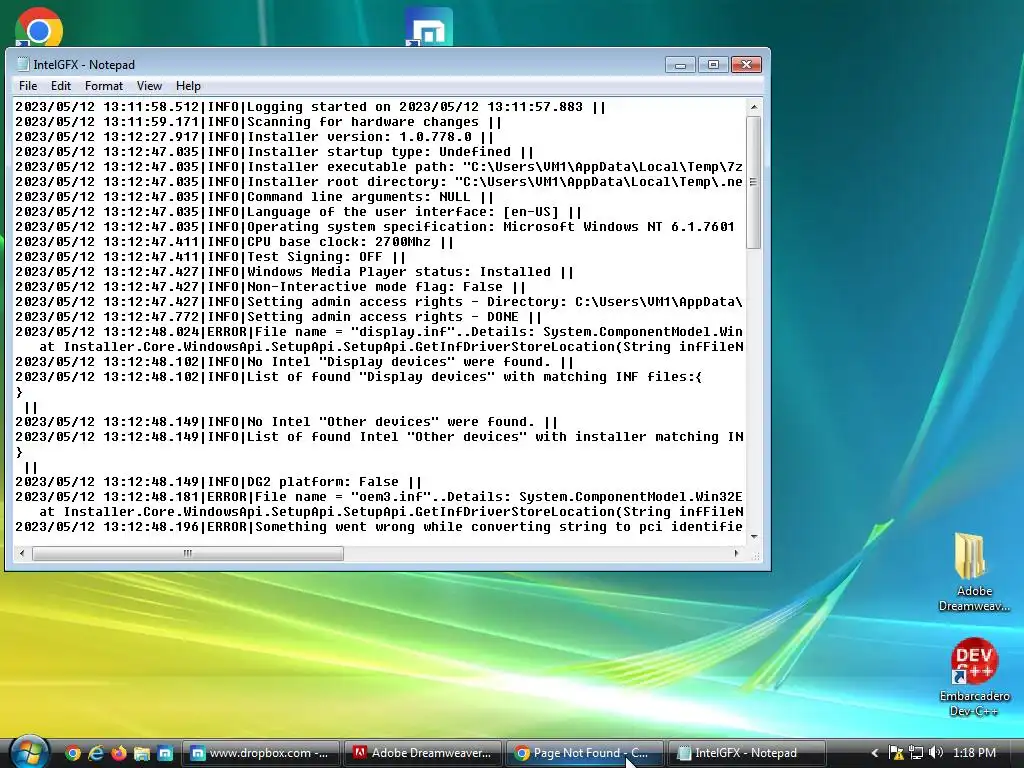This screenshot has width=1024, height=768.
Task: Click the 'Something went wrong while converting' error line
Action: (379, 527)
